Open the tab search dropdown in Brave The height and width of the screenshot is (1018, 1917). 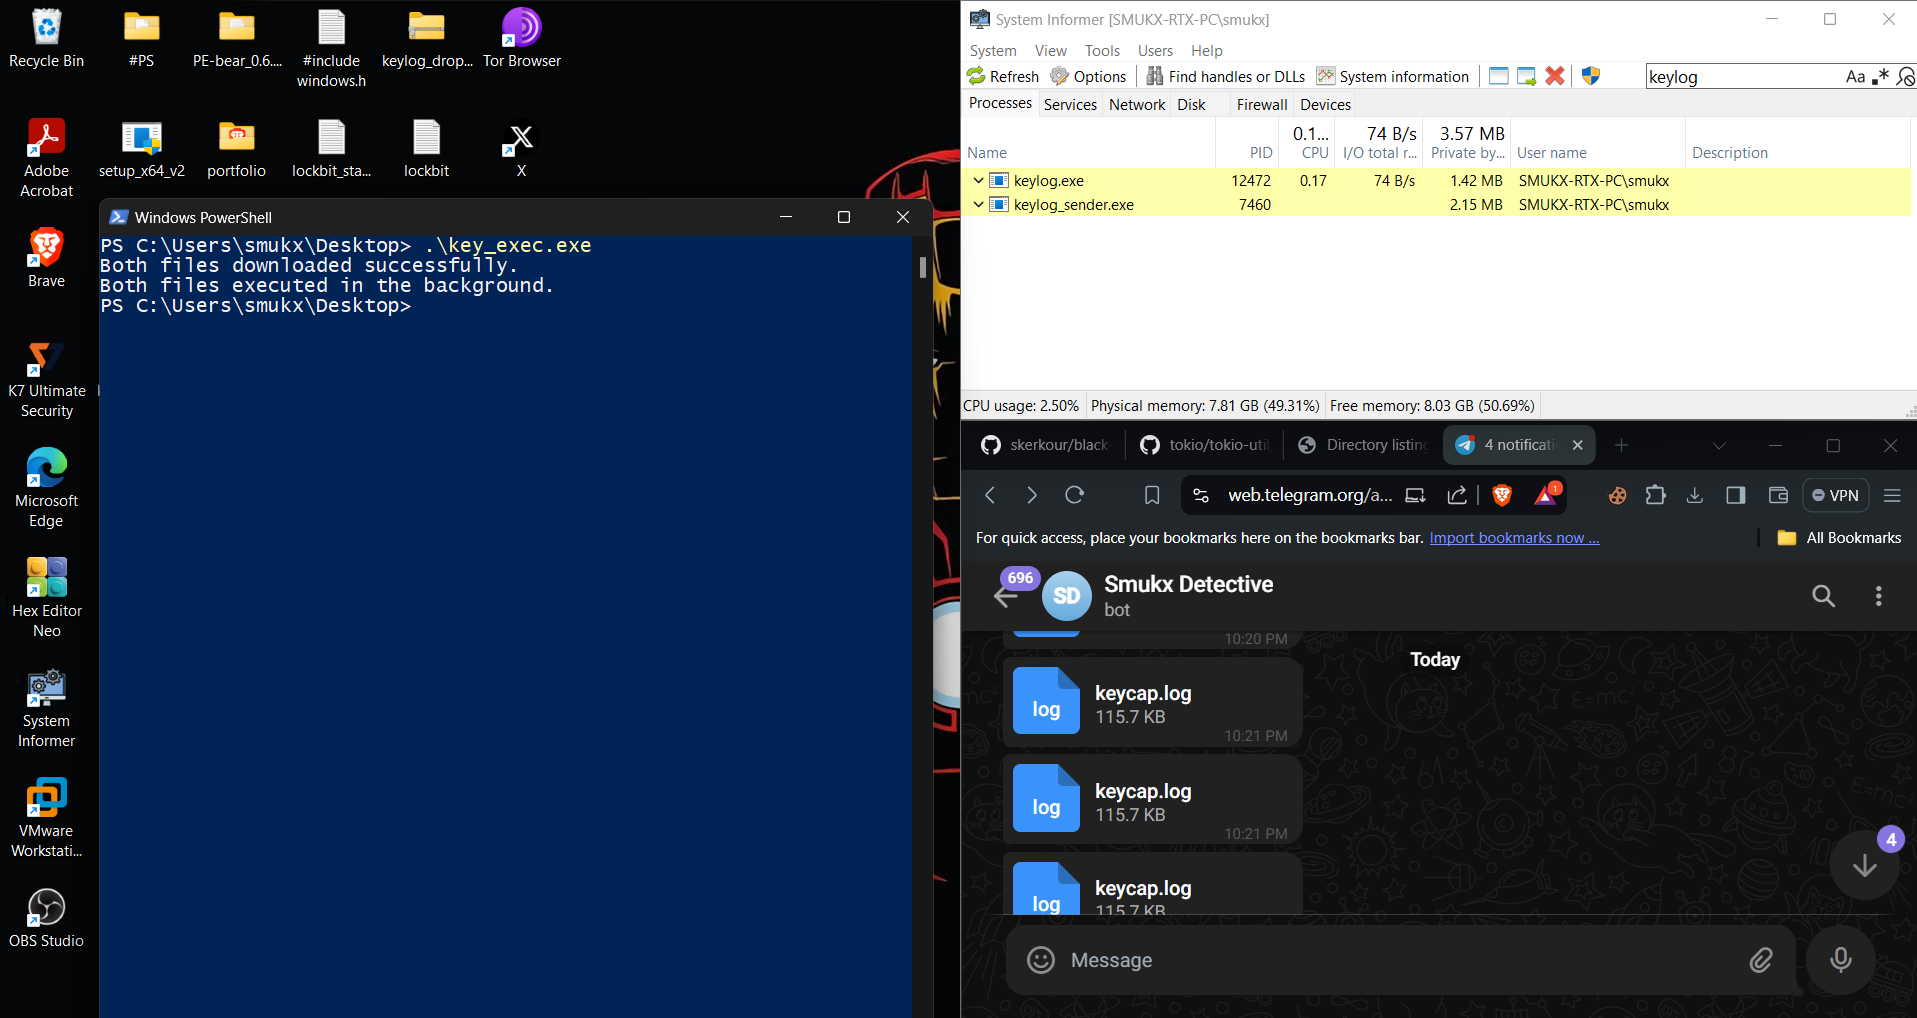(x=1719, y=446)
